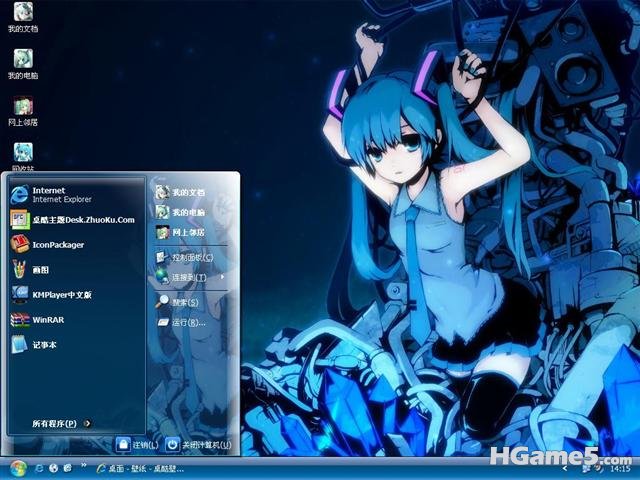This screenshot has height=480, width=640.
Task: Open 画图 paint program
Action: tap(77, 269)
